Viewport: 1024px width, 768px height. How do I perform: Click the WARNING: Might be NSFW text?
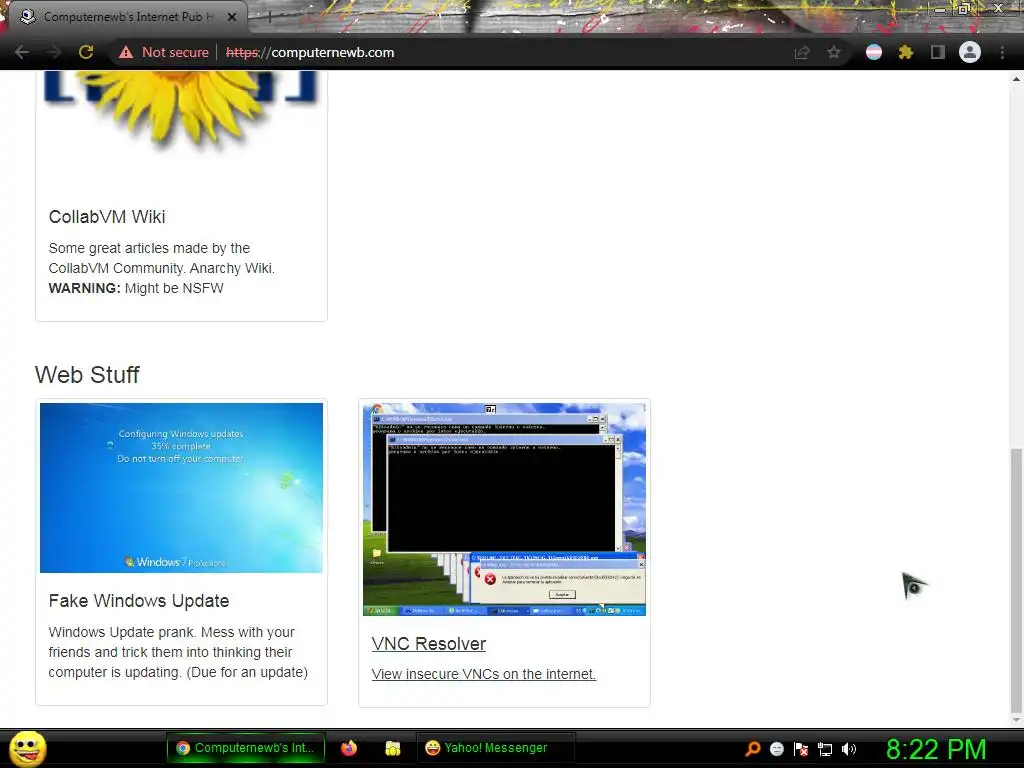136,288
